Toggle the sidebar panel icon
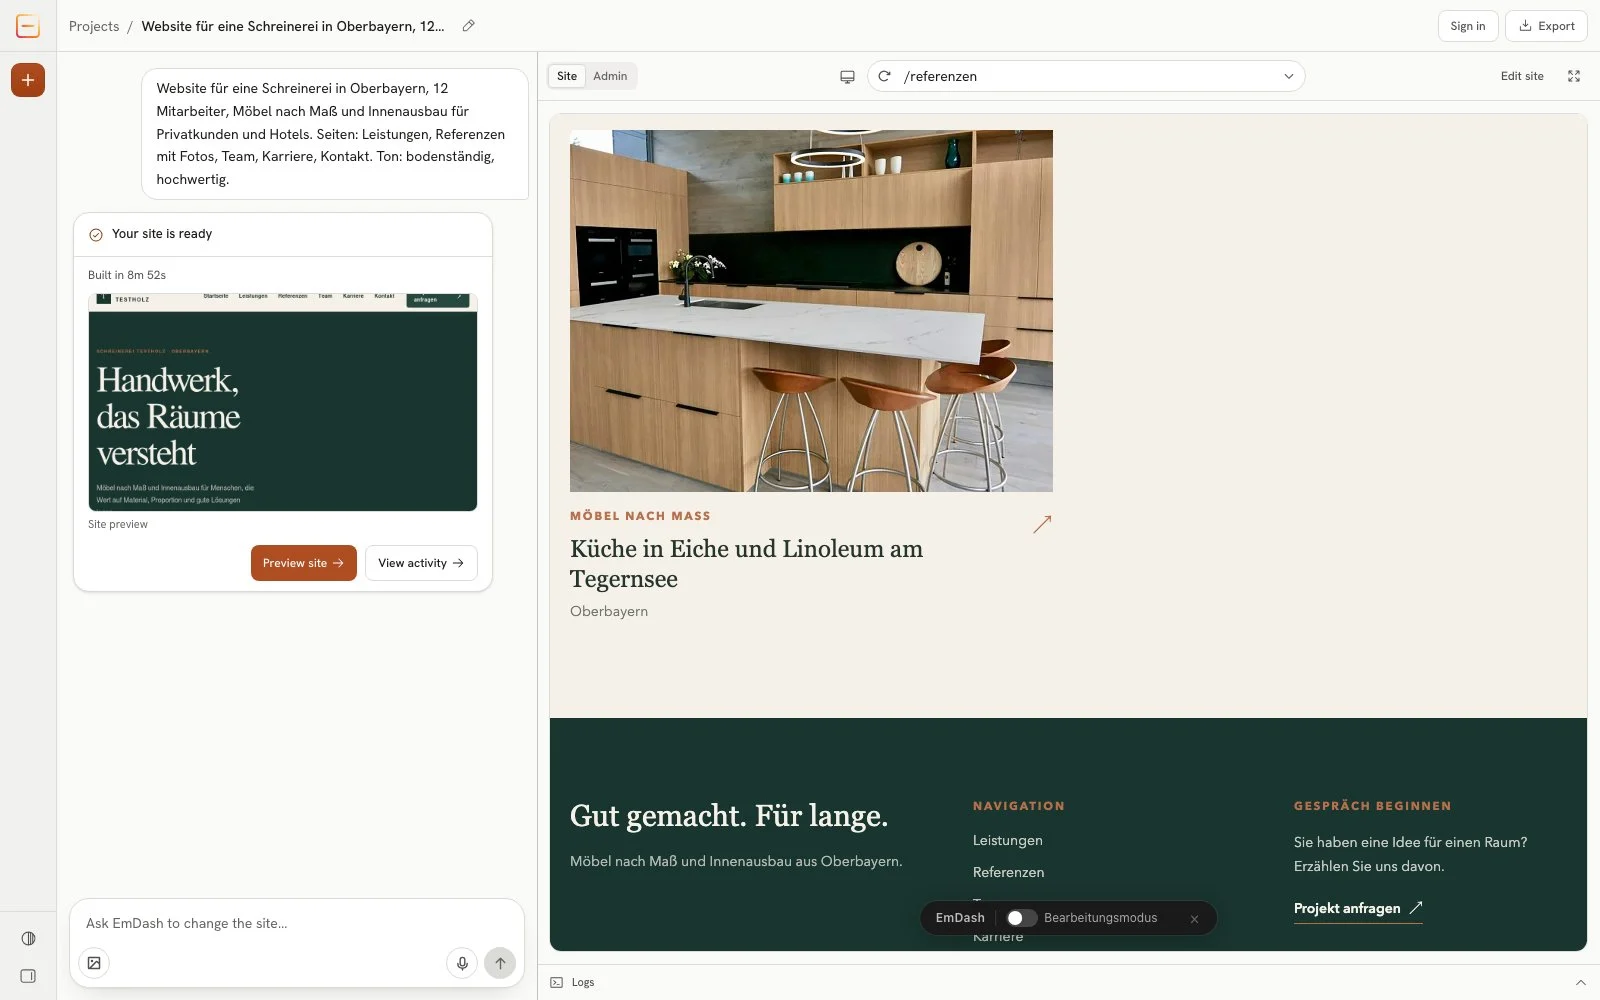1600x1000 pixels. pyautogui.click(x=28, y=976)
